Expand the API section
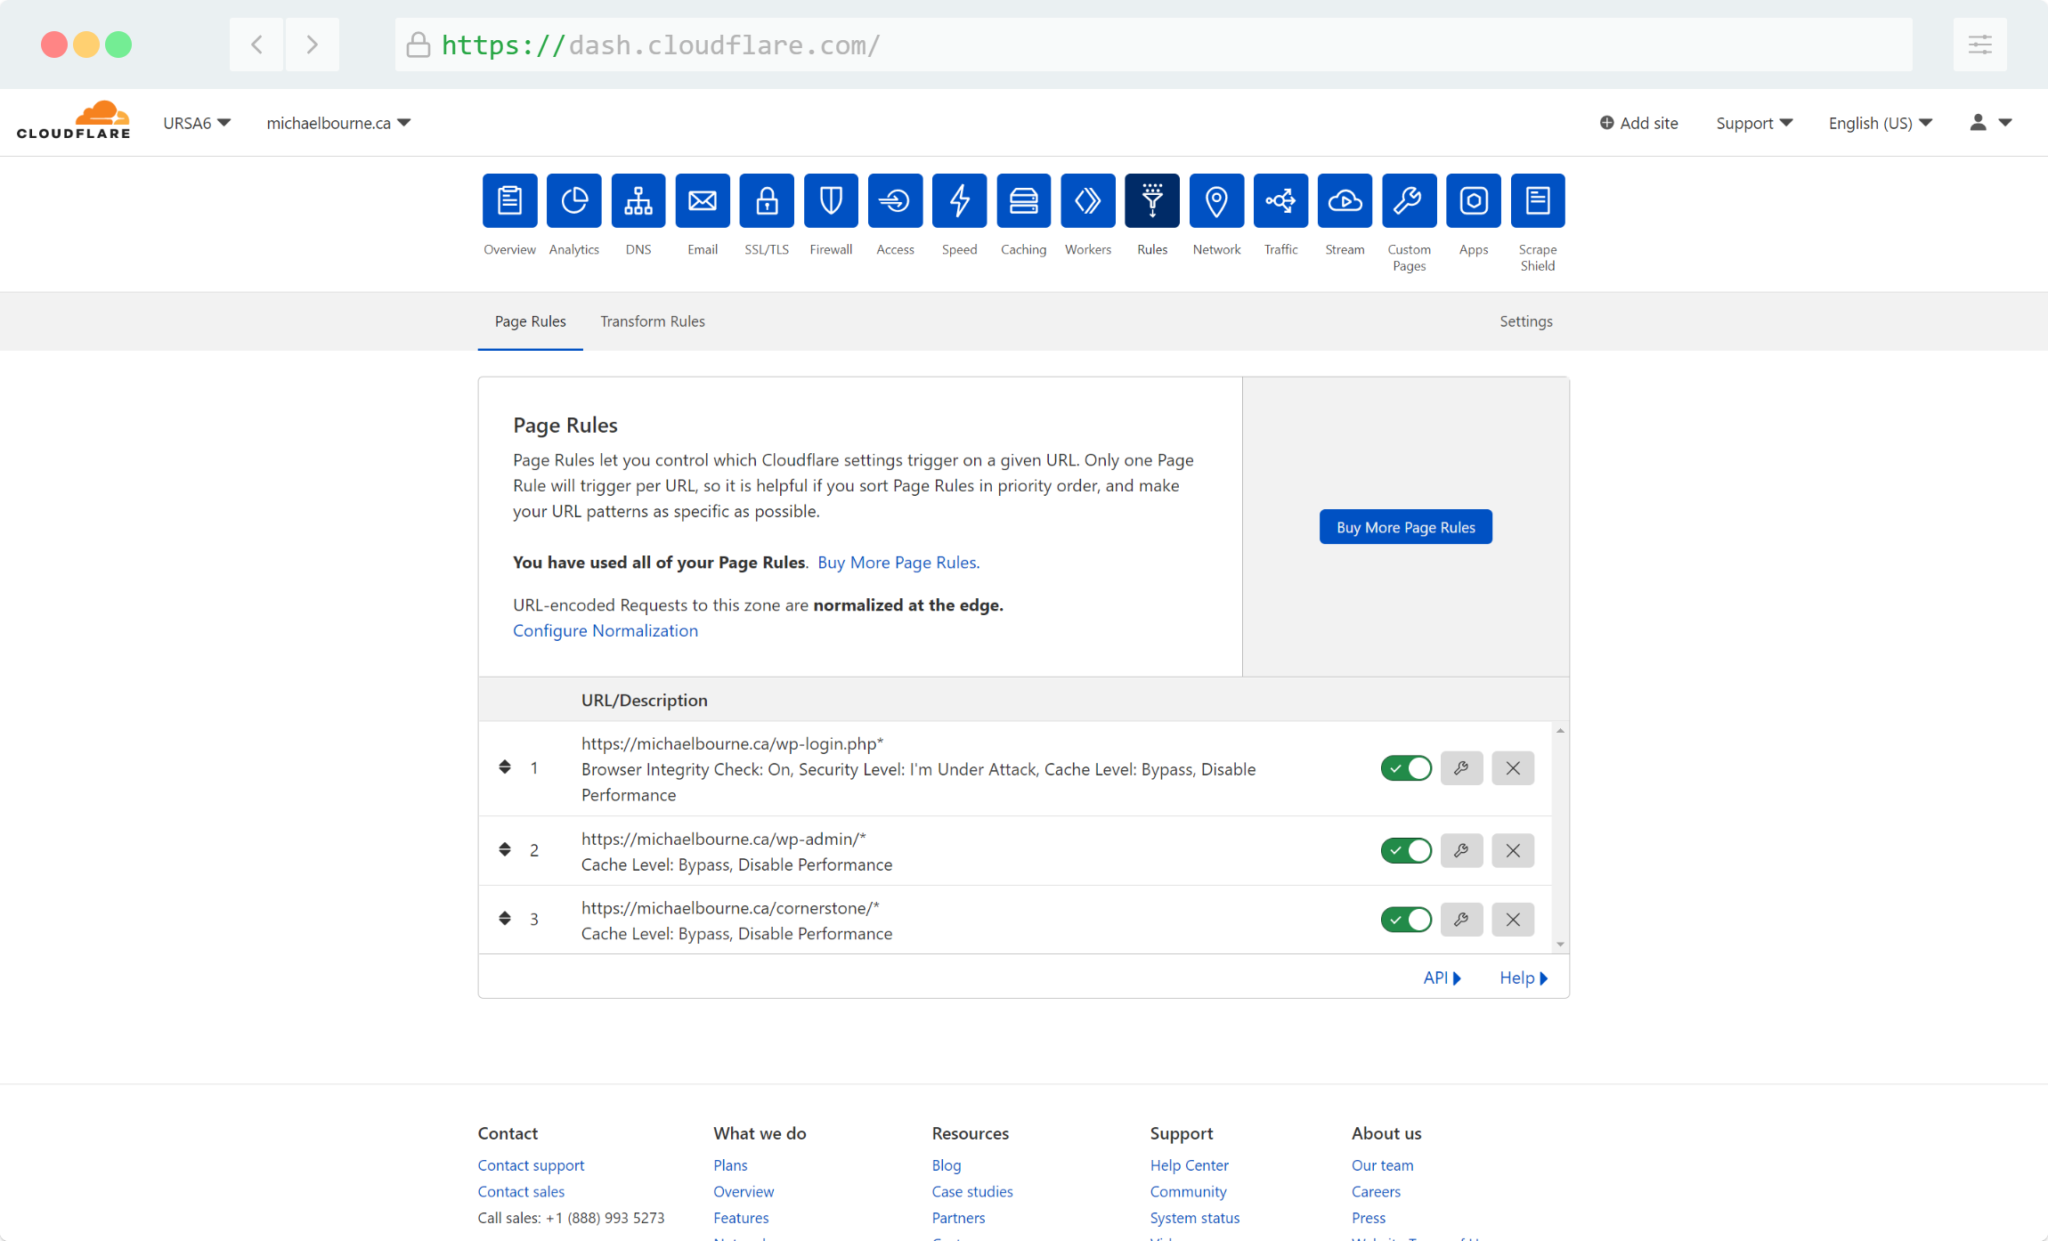The width and height of the screenshot is (2048, 1241). coord(1442,977)
